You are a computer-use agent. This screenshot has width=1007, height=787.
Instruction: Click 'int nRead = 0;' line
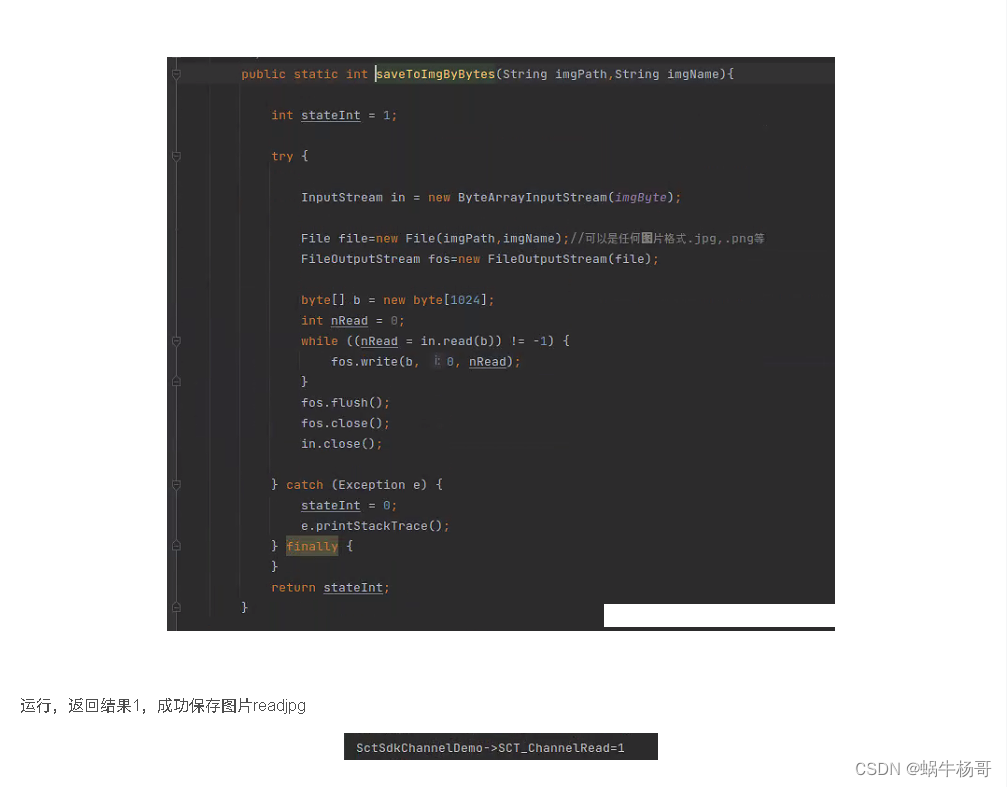tap(353, 321)
